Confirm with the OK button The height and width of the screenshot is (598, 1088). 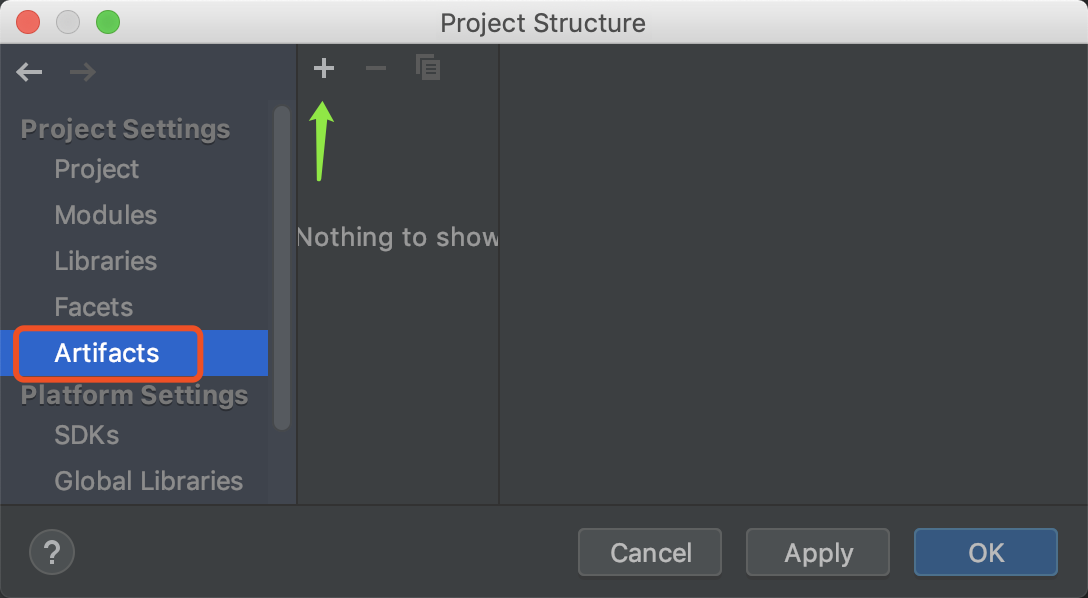[986, 553]
